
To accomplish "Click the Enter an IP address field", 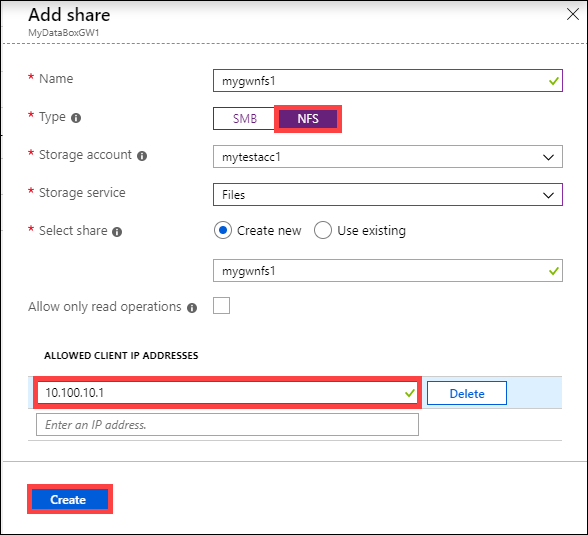I will (x=227, y=424).
